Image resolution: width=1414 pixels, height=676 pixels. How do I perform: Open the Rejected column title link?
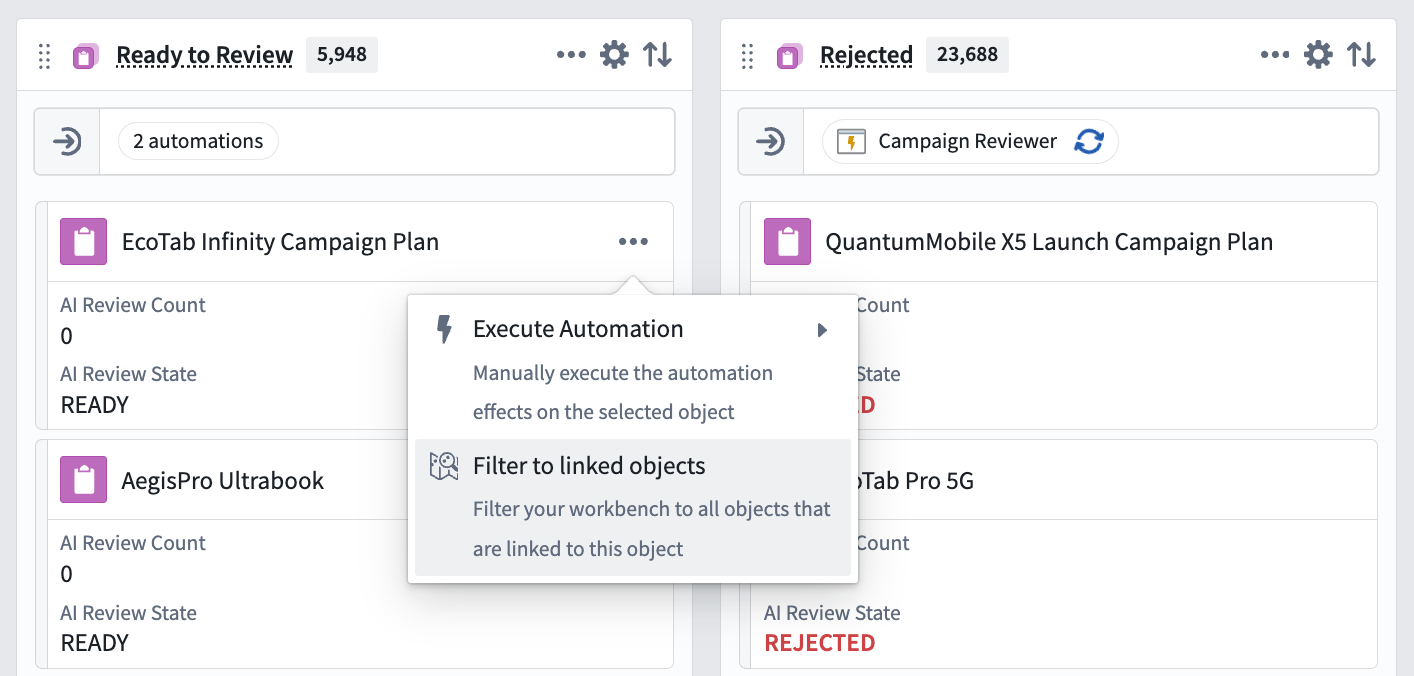coord(866,55)
